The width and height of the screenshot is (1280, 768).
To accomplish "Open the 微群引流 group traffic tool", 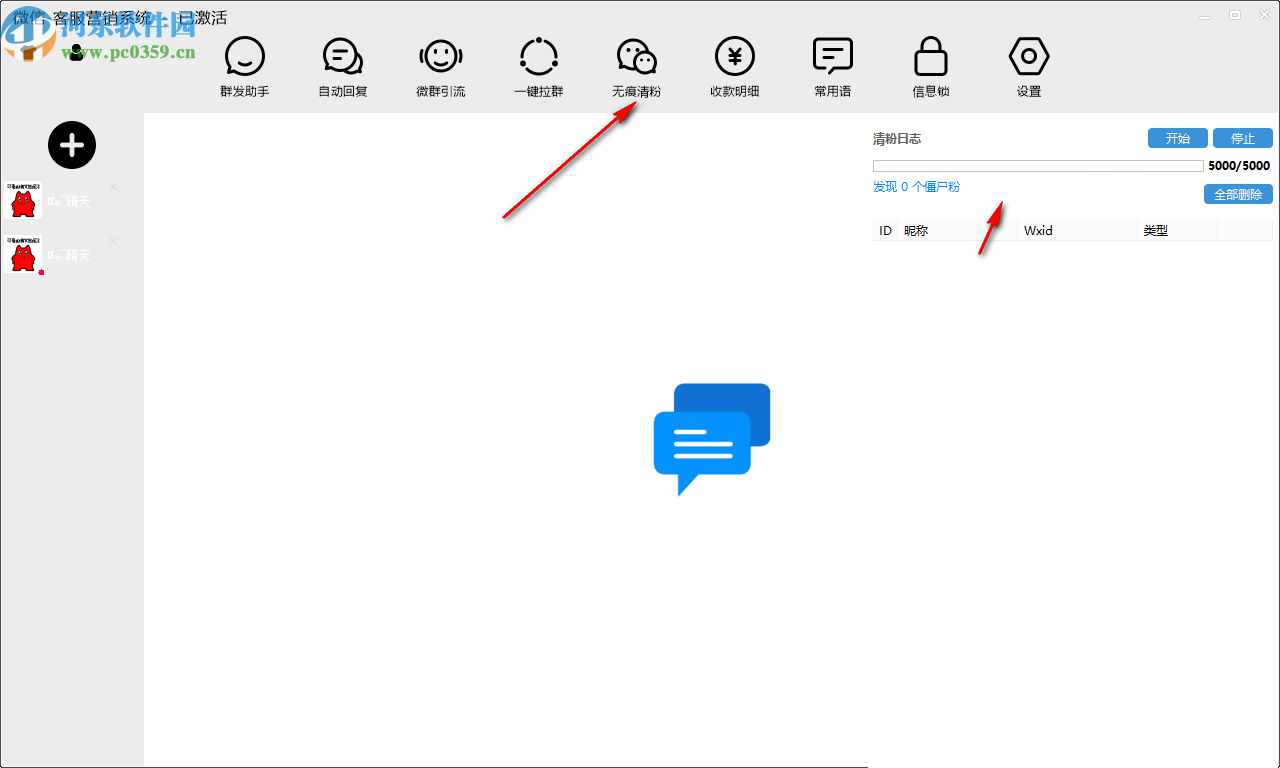I will (x=441, y=67).
